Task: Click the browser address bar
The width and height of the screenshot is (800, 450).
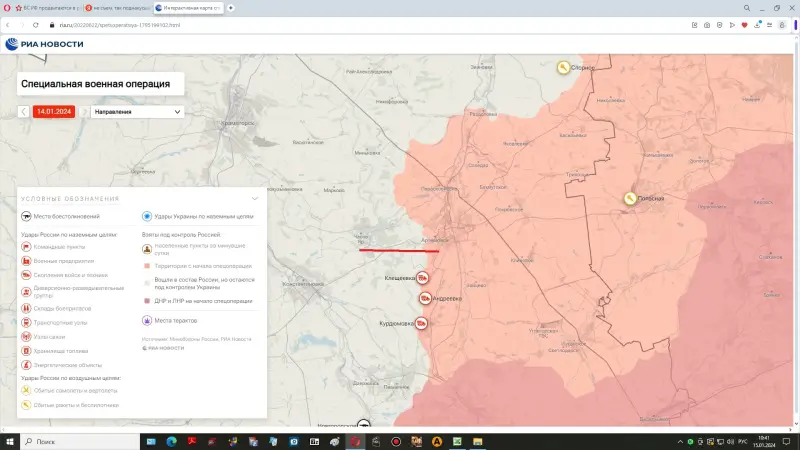Action: point(300,24)
